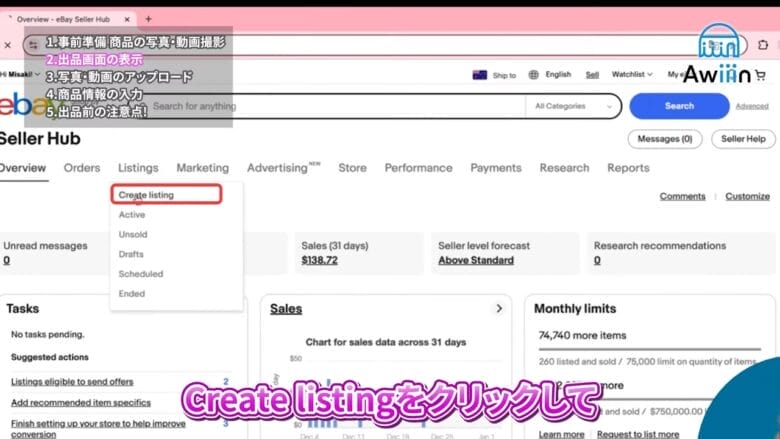The width and height of the screenshot is (780, 439).
Task: Choose Active from Listings menu
Action: [132, 215]
